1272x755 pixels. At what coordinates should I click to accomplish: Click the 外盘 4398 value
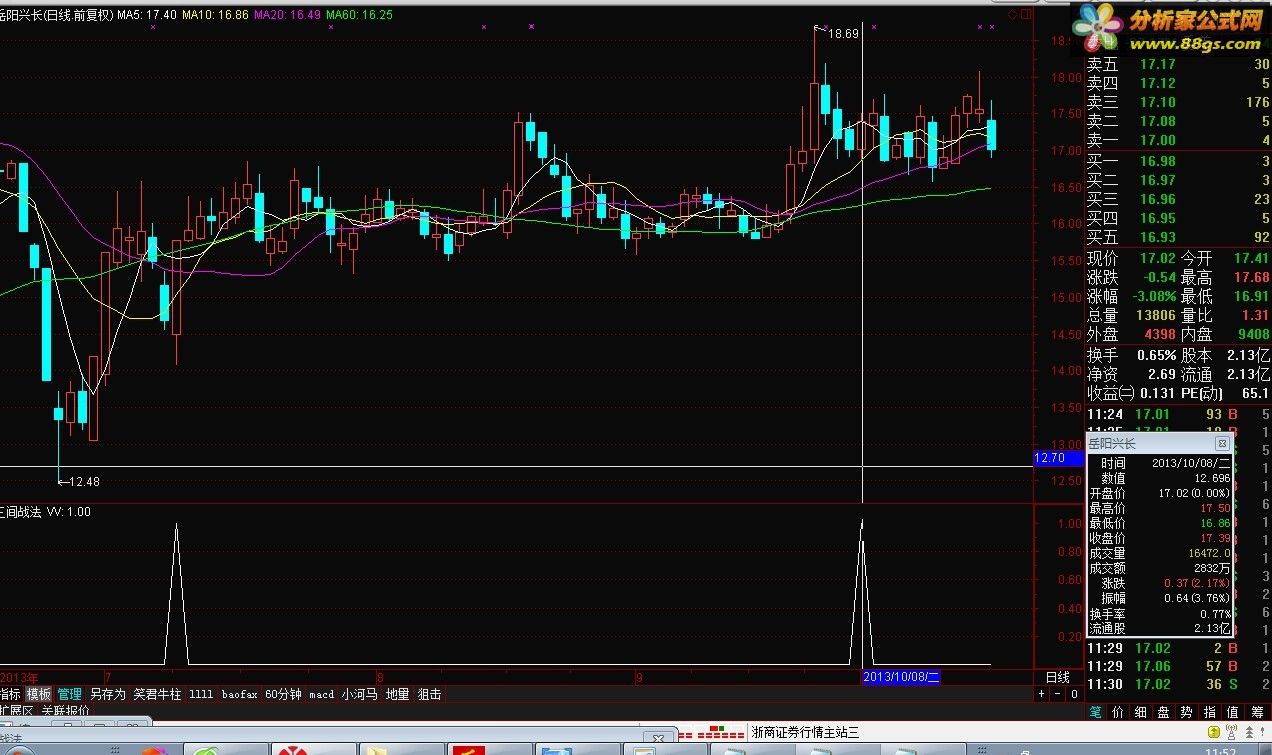(1160, 335)
